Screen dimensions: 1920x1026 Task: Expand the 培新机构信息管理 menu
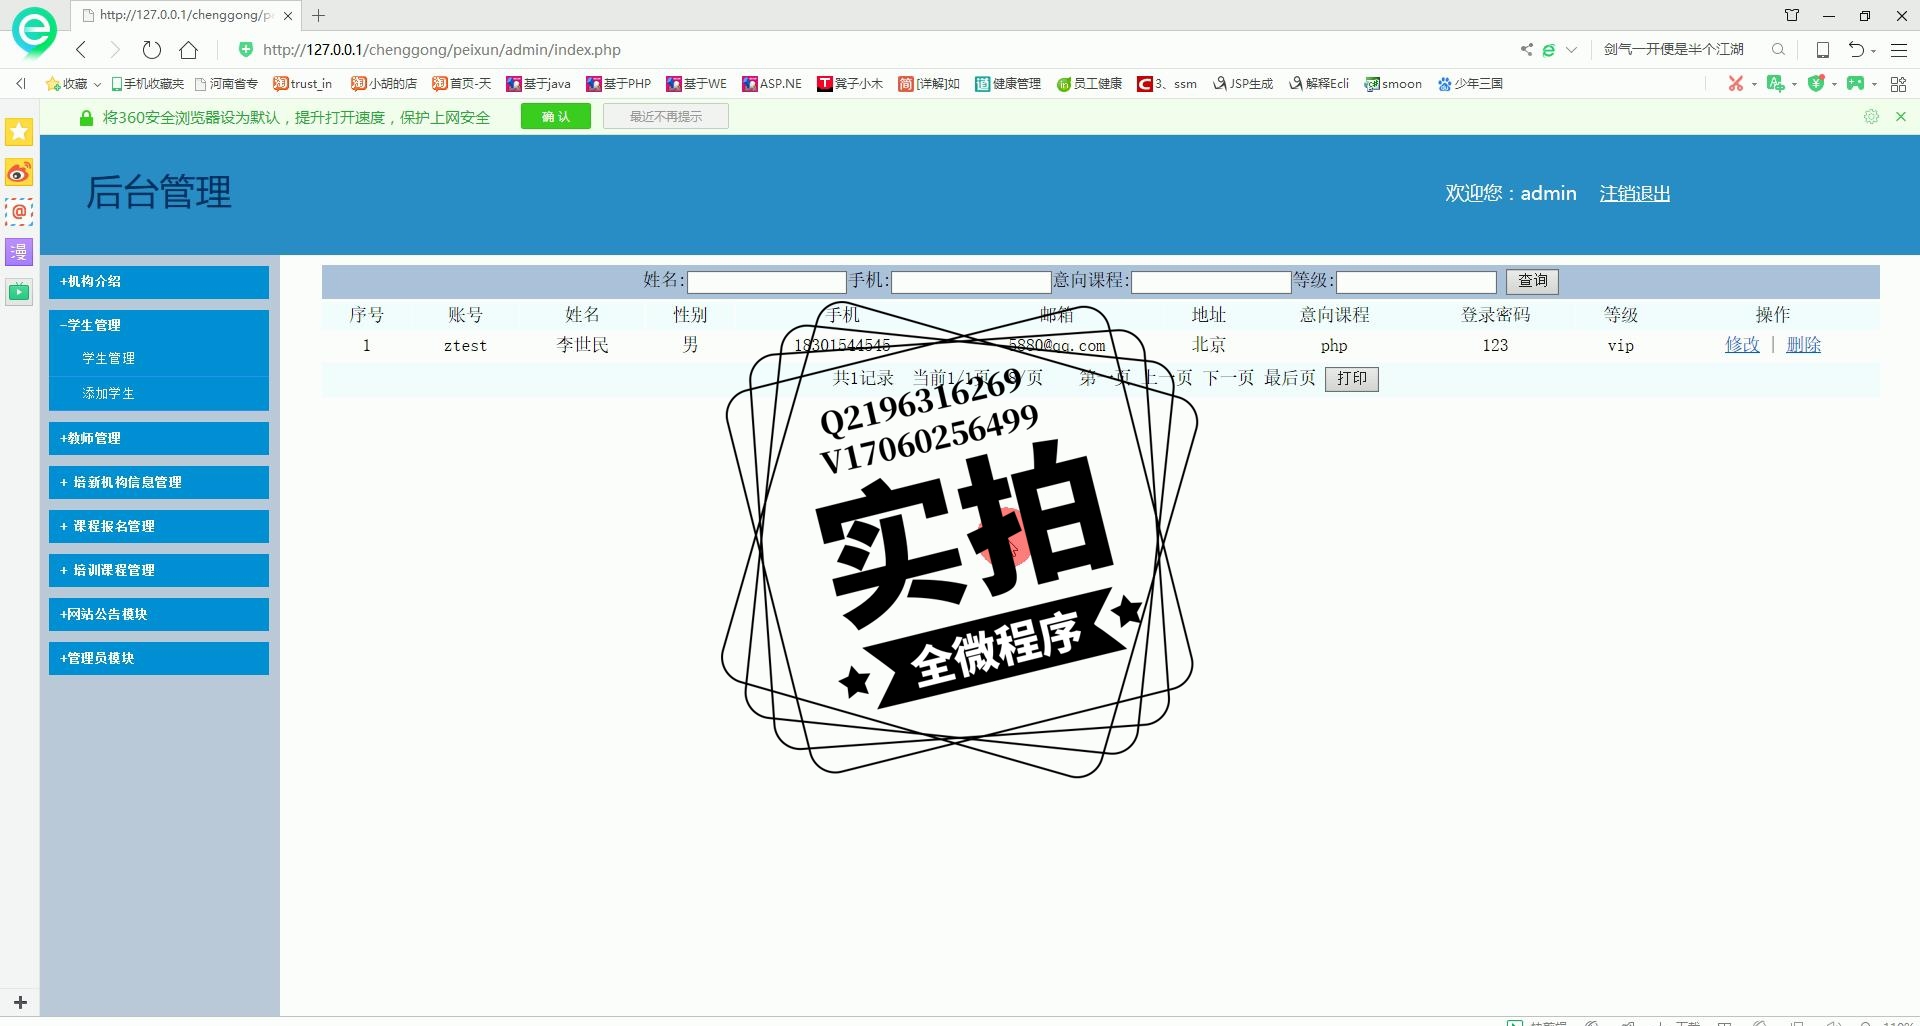click(159, 482)
